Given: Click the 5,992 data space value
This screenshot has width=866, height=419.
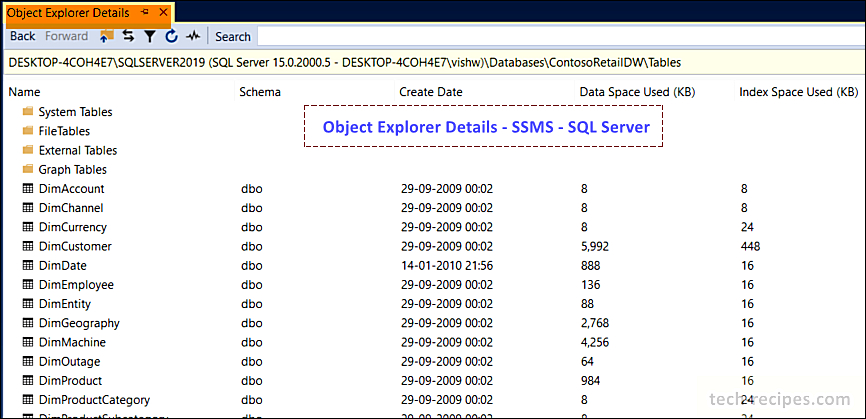Looking at the screenshot, I should click(x=594, y=246).
